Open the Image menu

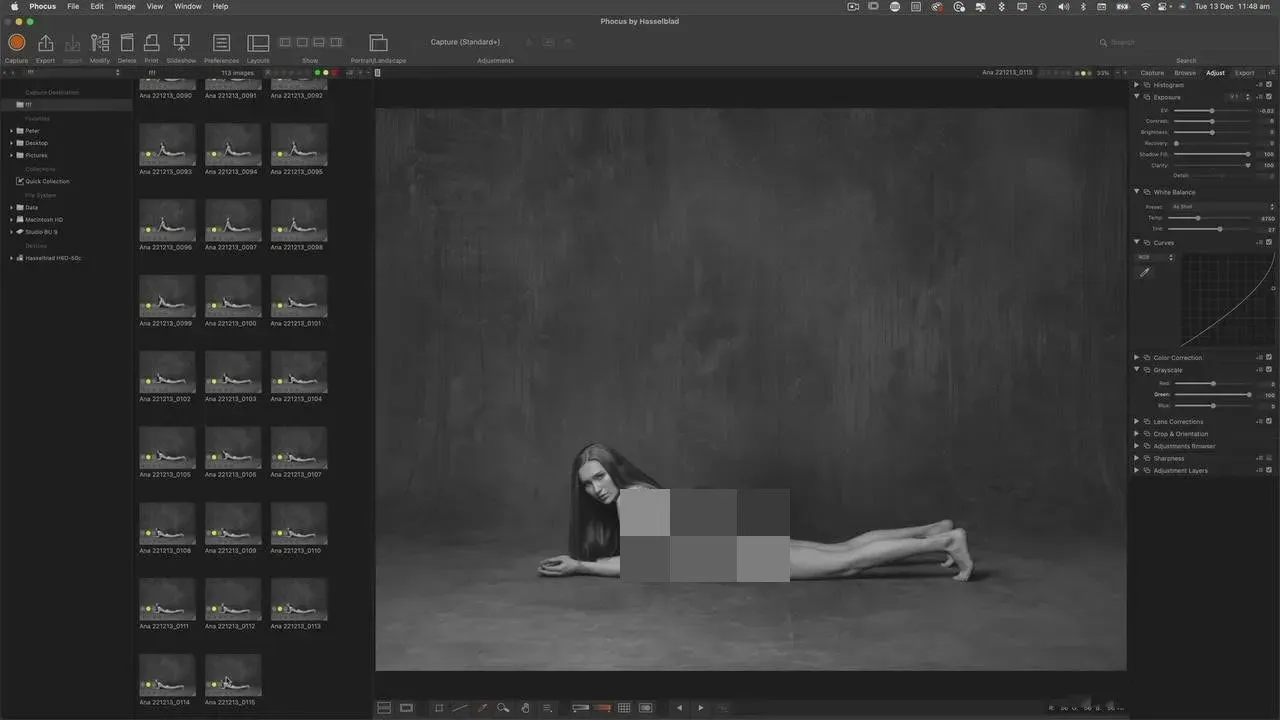(125, 6)
